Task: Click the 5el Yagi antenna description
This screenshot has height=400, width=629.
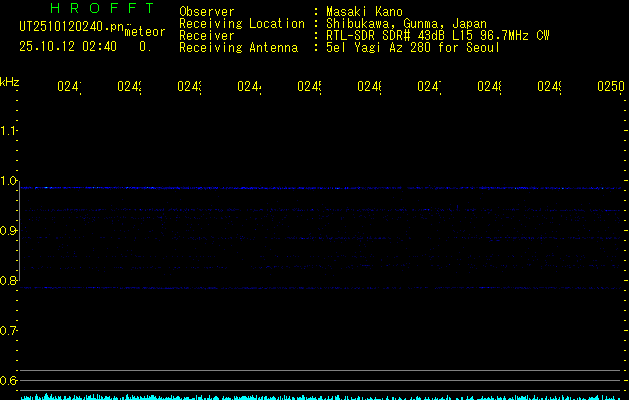Action: [413, 47]
